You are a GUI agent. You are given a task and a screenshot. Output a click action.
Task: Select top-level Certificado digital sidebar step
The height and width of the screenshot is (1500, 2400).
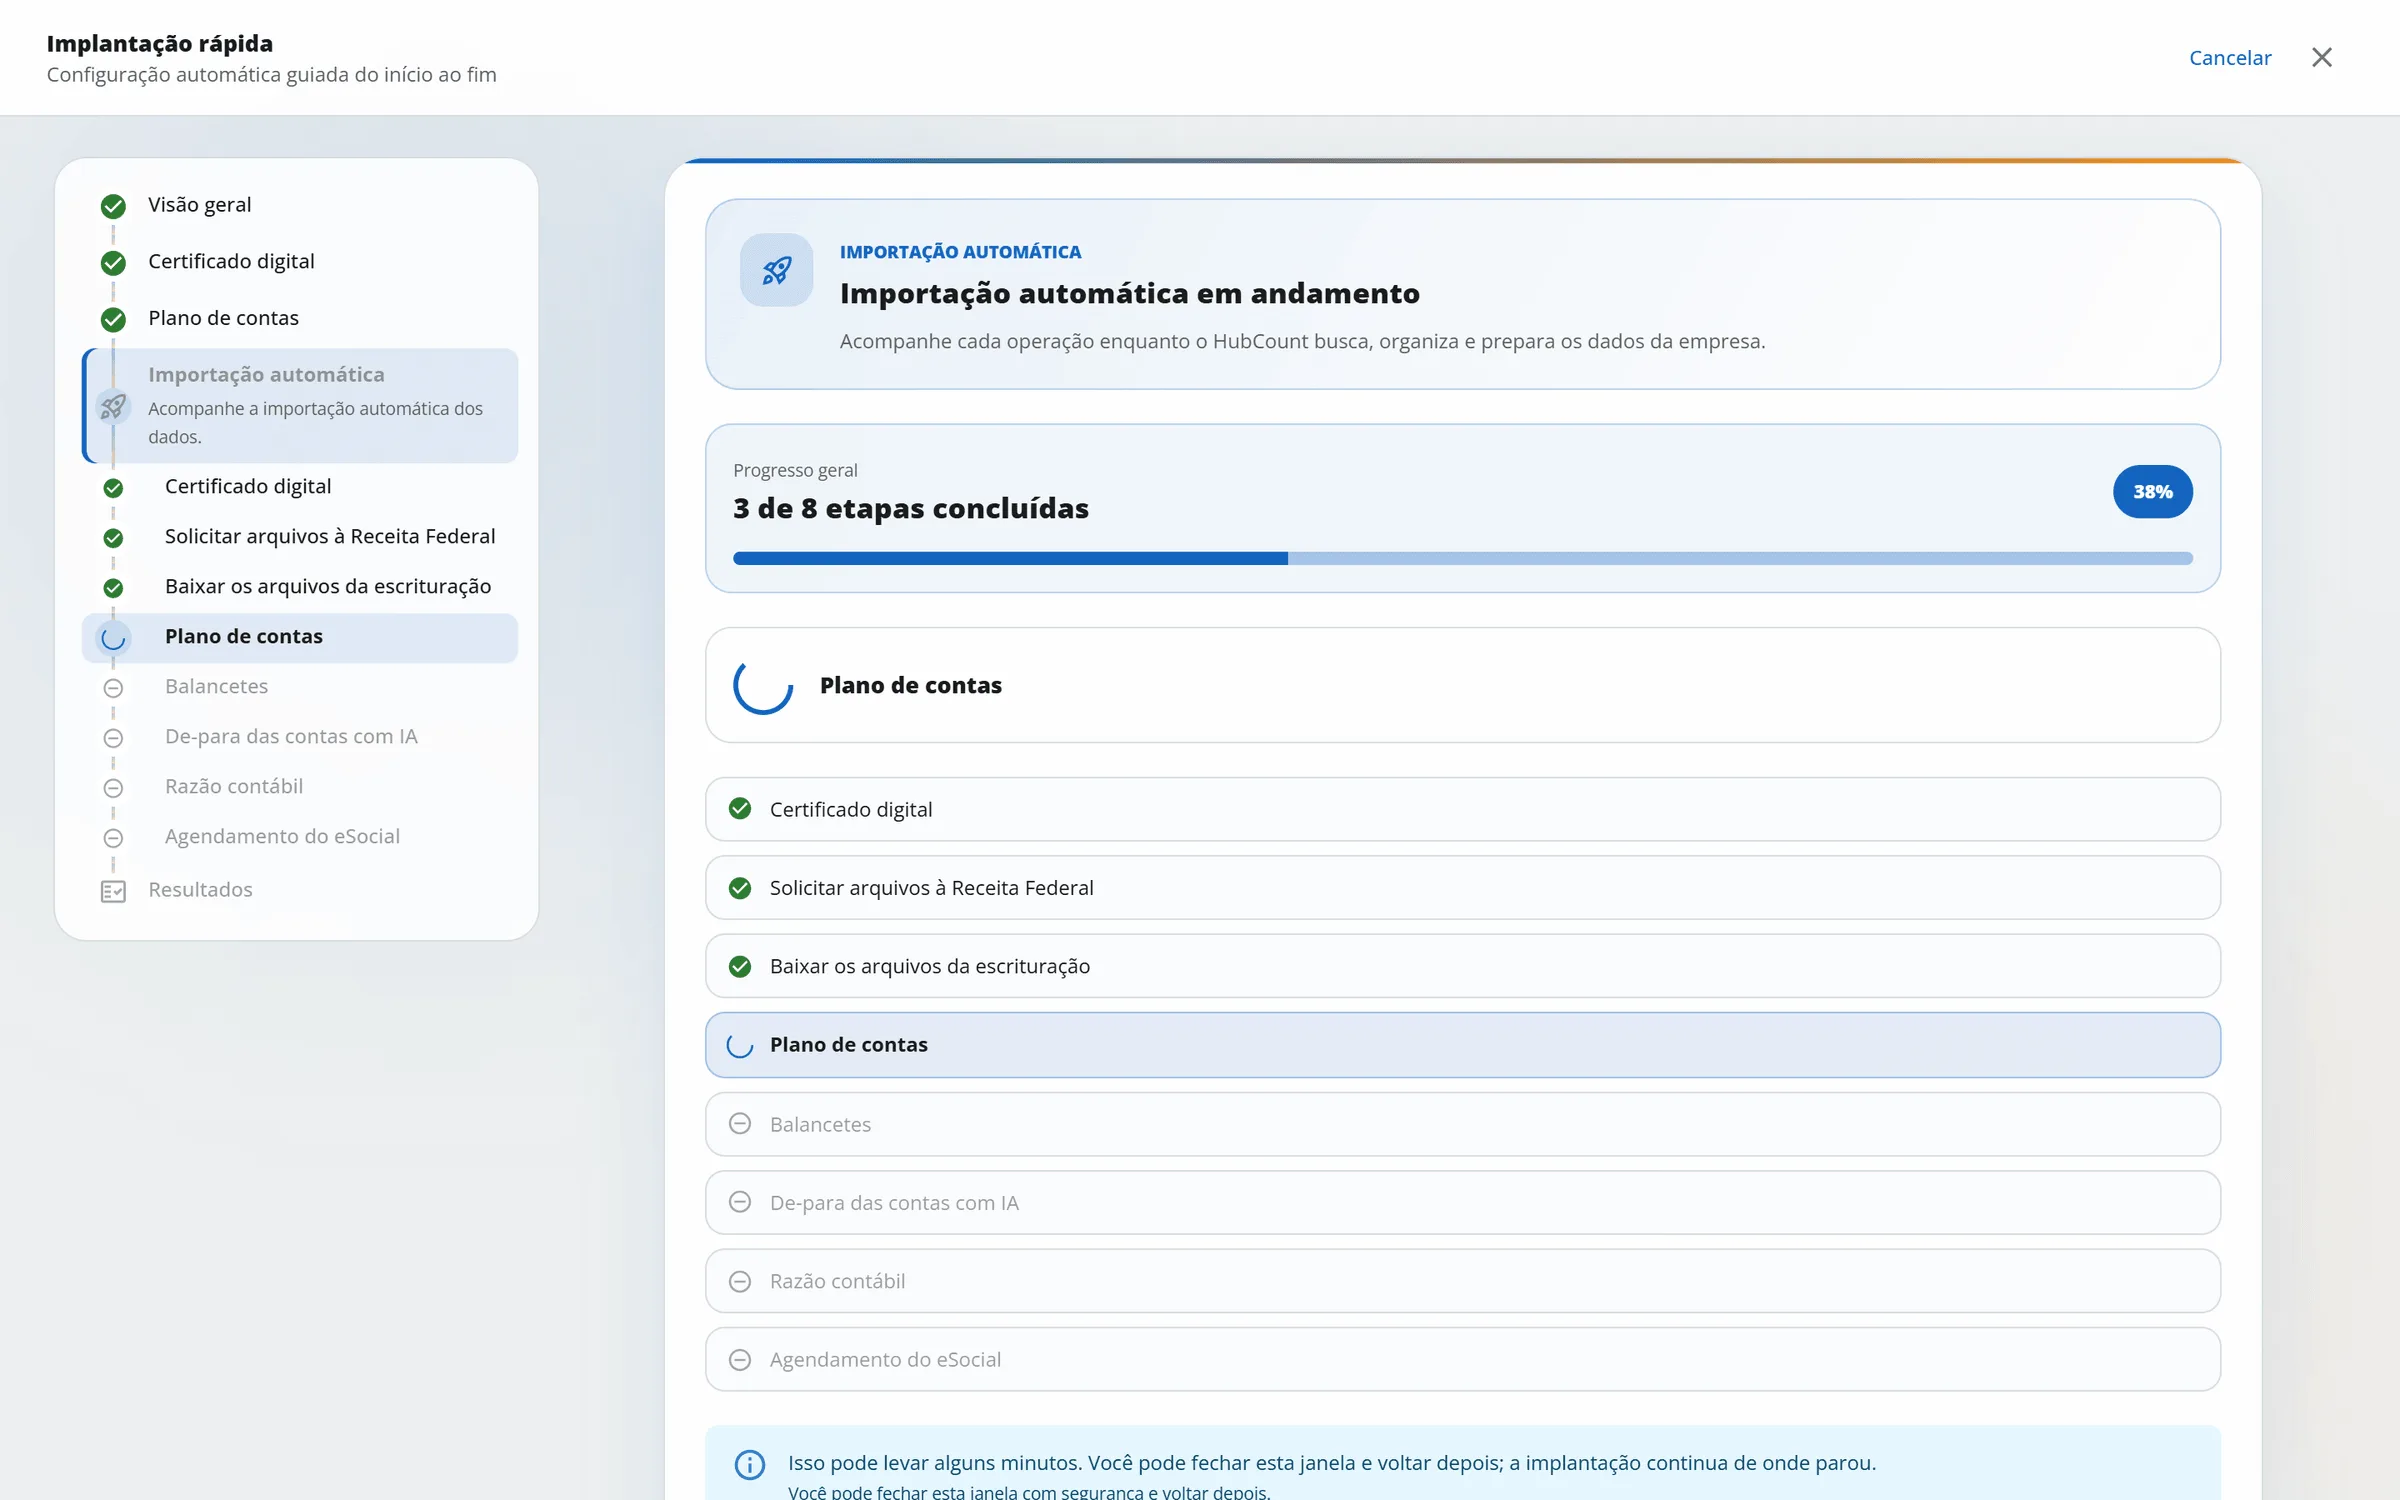tap(231, 262)
